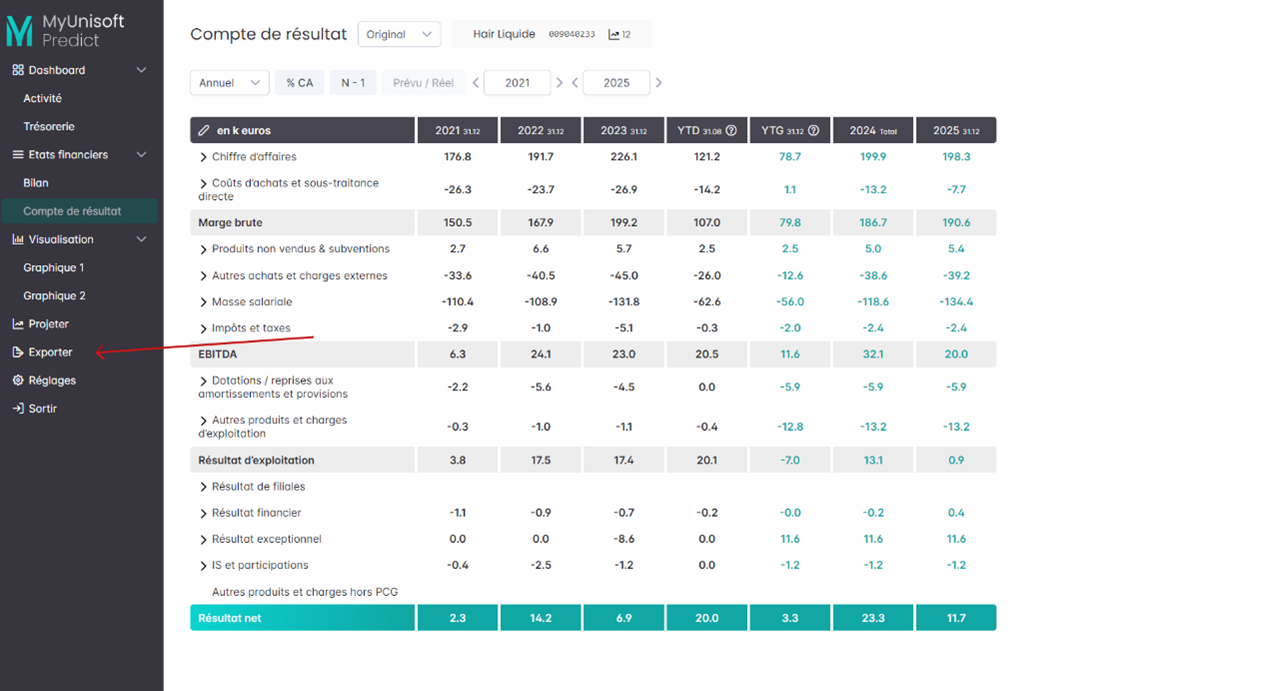Go to next start year arrow after 2021
This screenshot has height=691, width=1268.
coord(559,83)
